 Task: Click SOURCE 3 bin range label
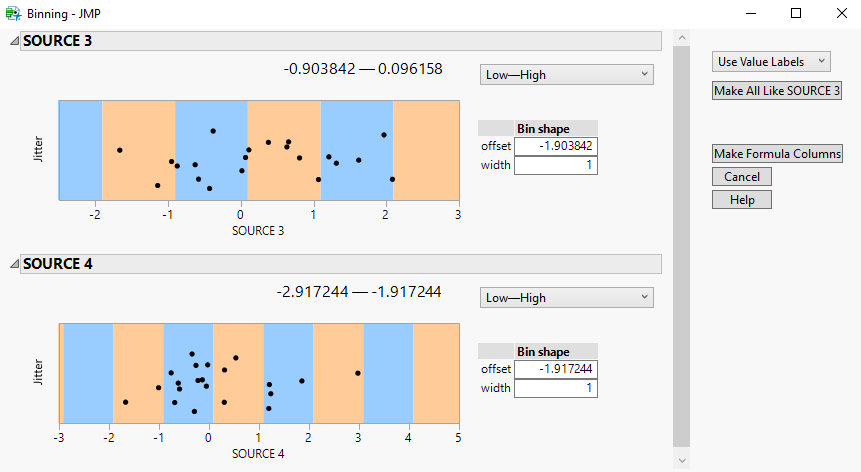pyautogui.click(x=363, y=69)
